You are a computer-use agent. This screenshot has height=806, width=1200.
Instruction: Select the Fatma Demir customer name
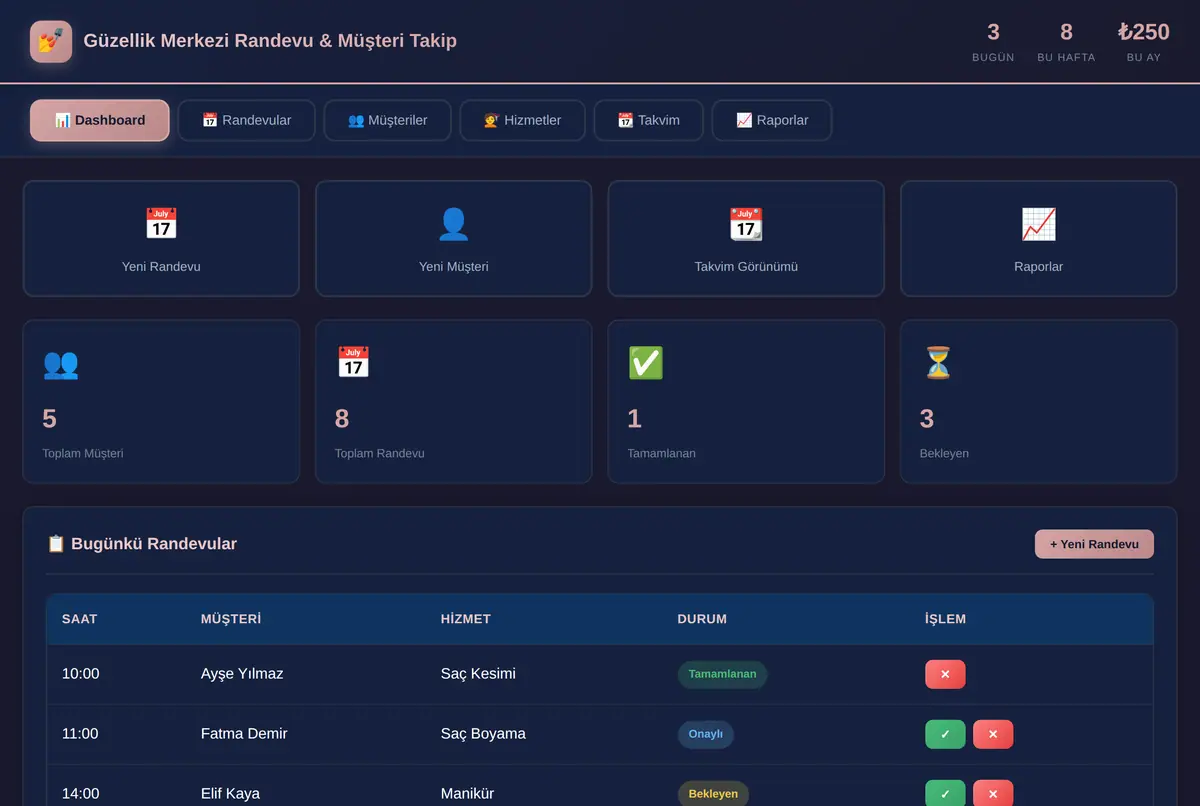pos(244,734)
